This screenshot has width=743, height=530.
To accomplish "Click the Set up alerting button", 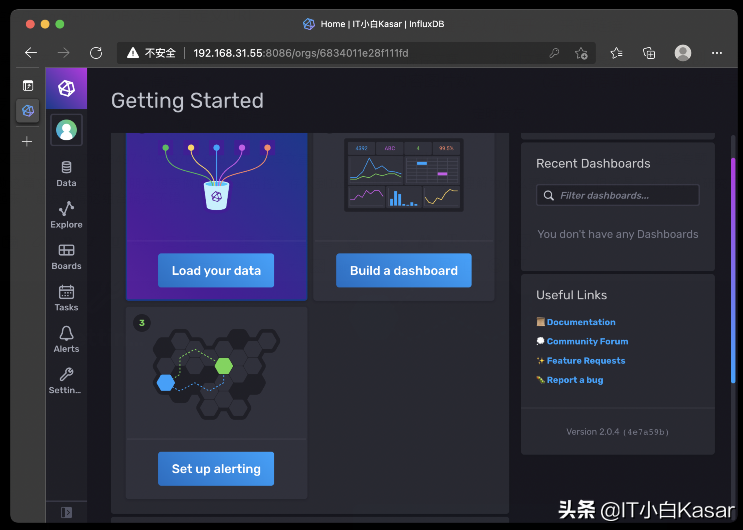I will (216, 469).
